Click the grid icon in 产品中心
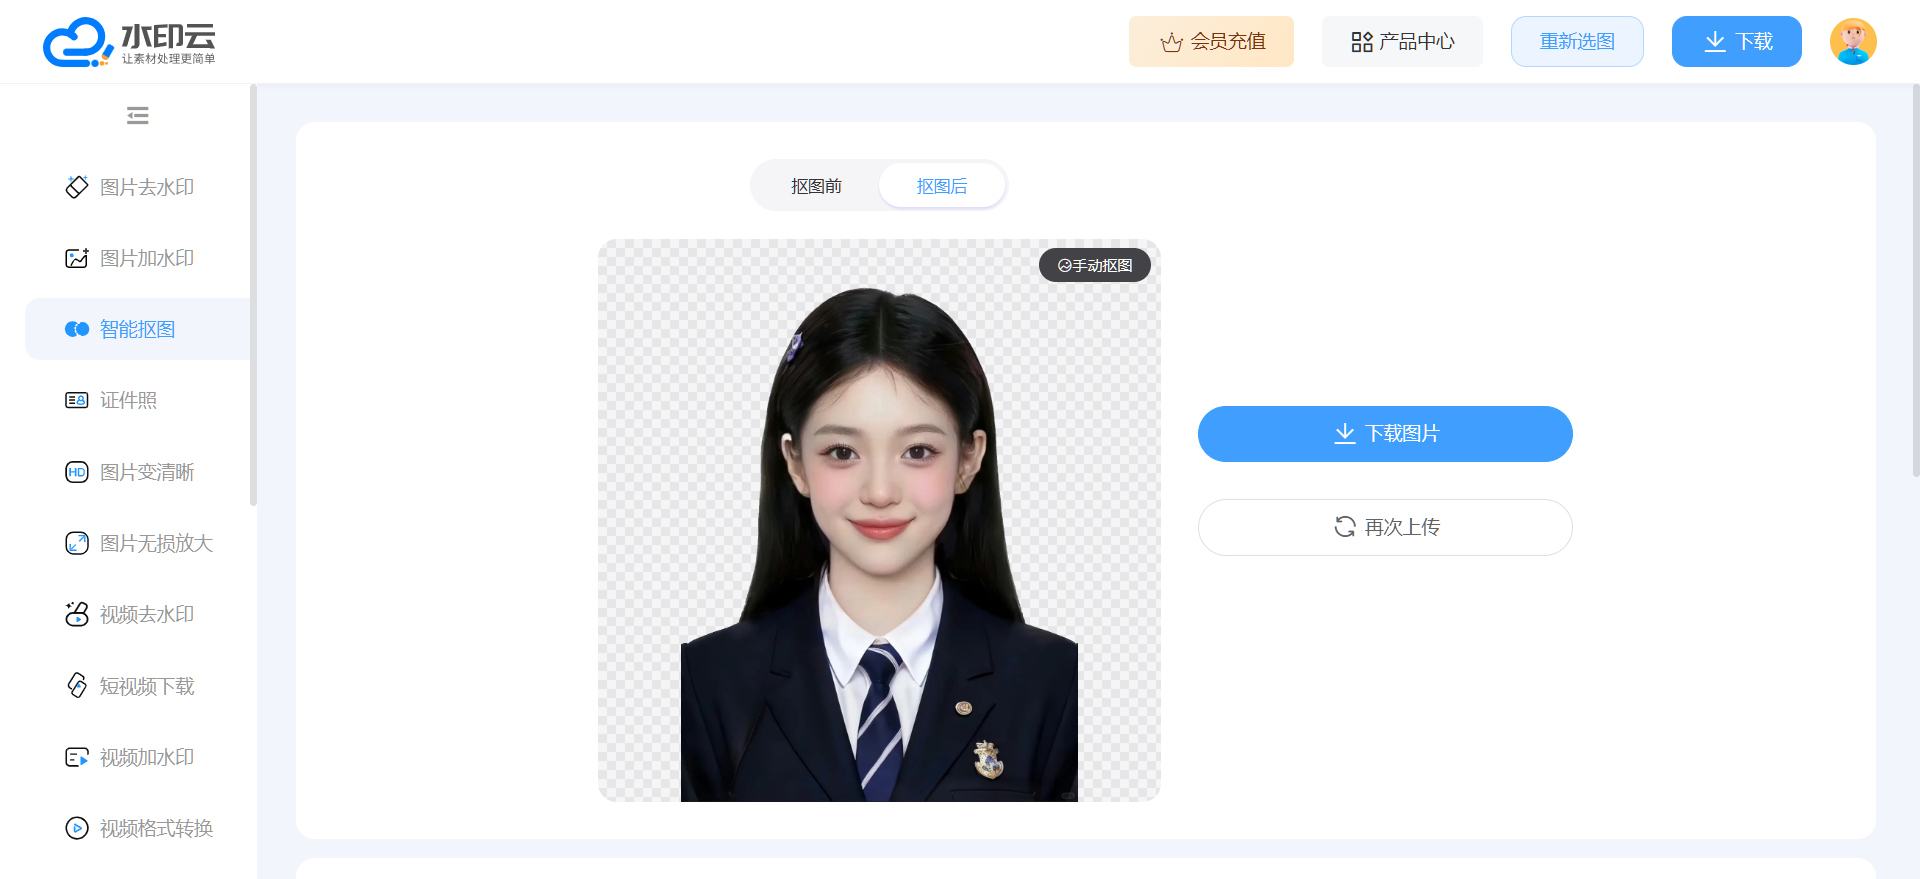 click(1362, 42)
